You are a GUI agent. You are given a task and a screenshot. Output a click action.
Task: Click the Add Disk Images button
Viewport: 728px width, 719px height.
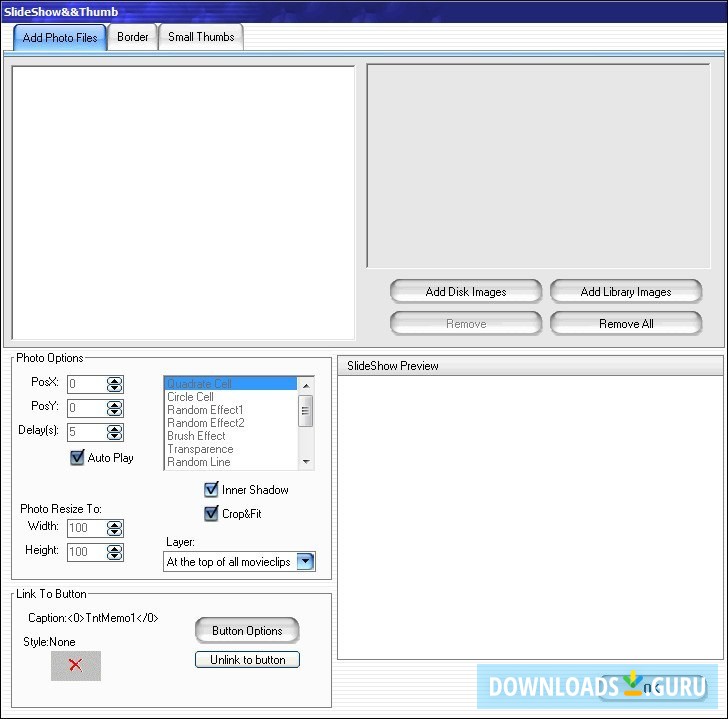pos(466,291)
